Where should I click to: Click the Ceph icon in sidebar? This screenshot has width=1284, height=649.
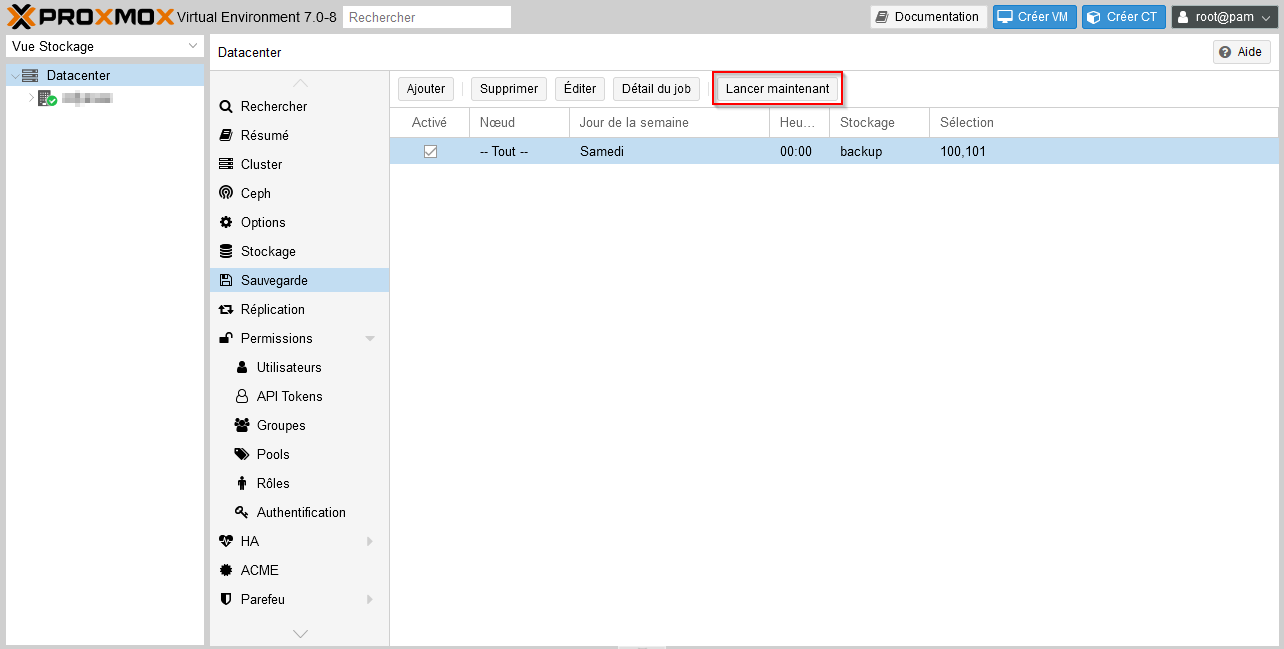[226, 193]
